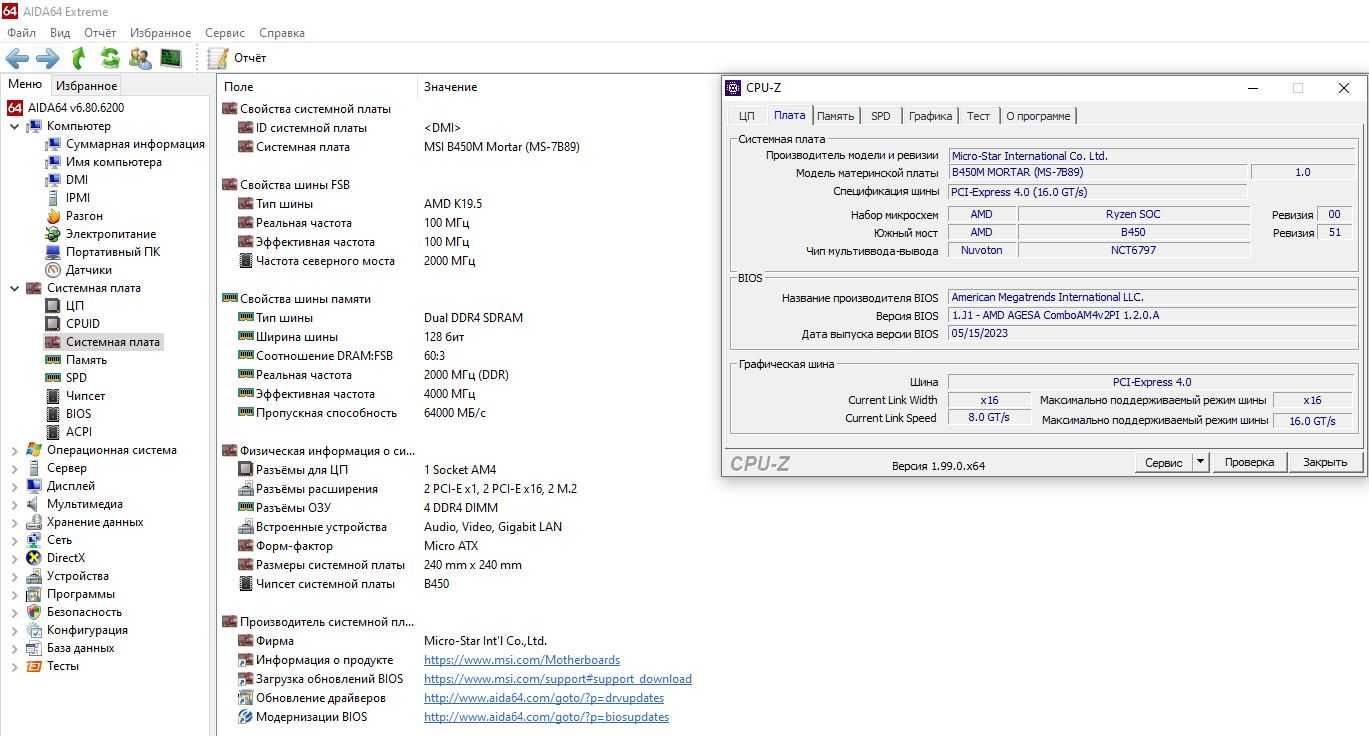Viewport: 1369px width, 736px height.
Task: Select the IPMI tree item
Action: tap(78, 198)
